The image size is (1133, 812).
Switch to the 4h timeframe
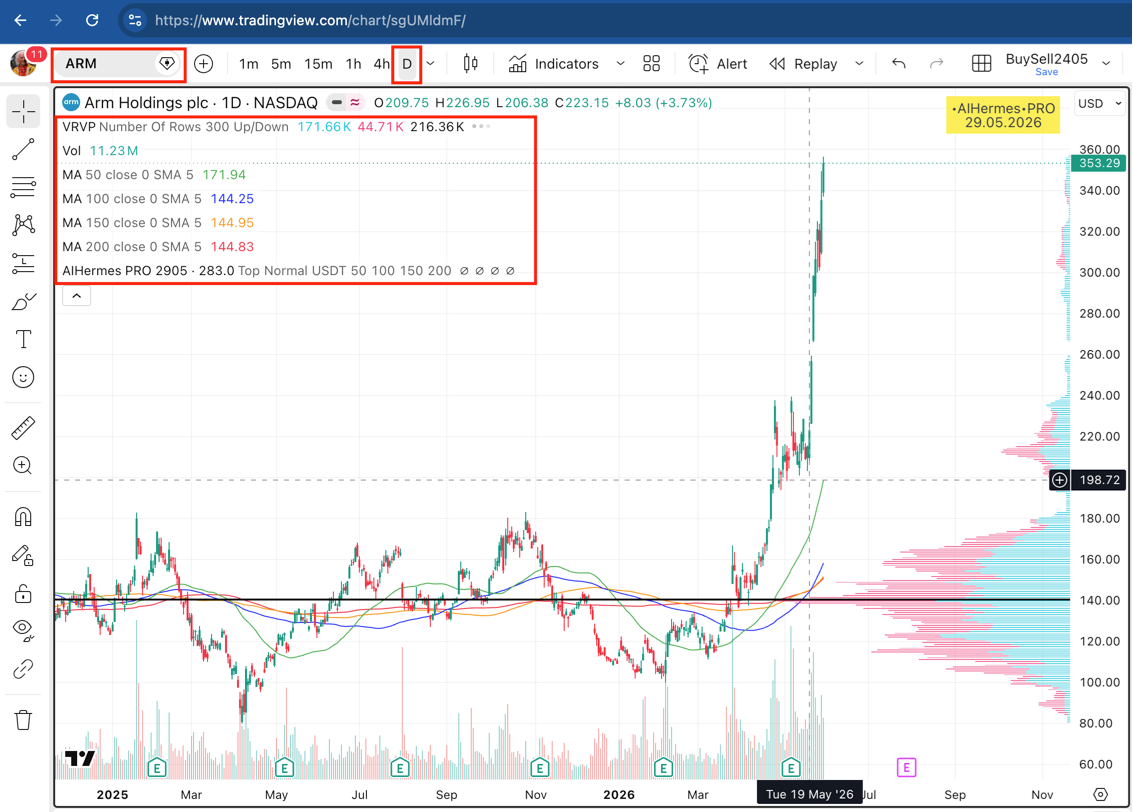pos(381,64)
